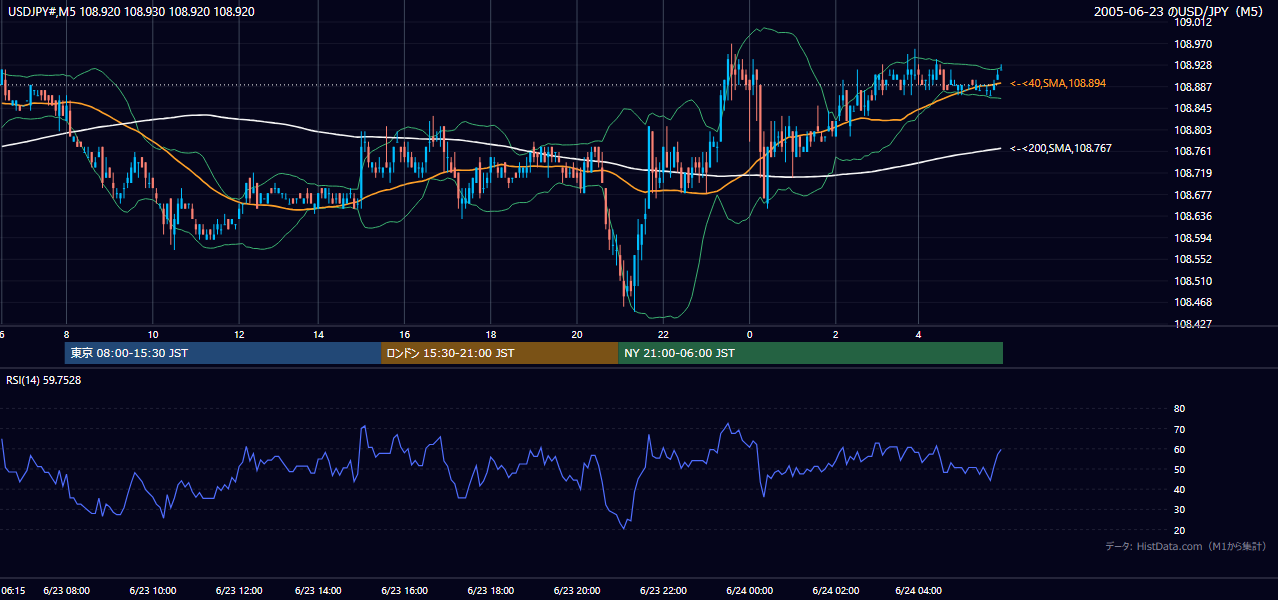The height and width of the screenshot is (600, 1278).
Task: Click RSI scale value 50
Action: 1179,469
